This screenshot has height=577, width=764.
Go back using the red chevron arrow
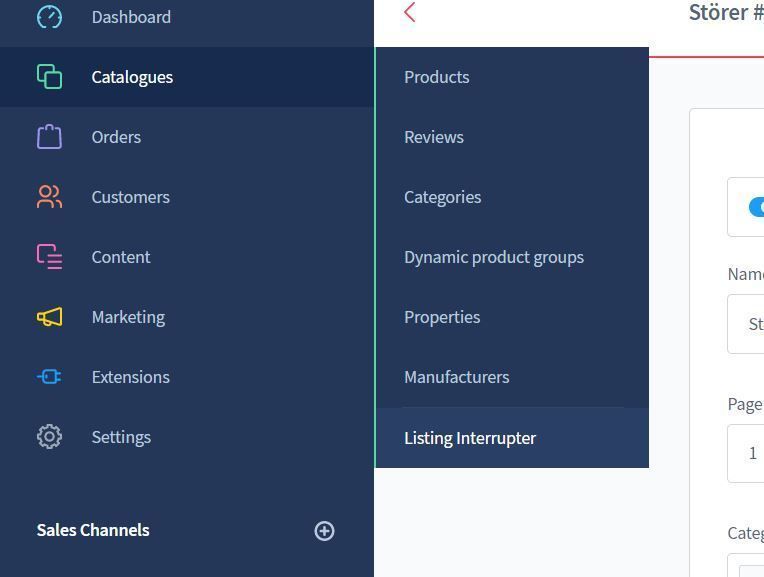[410, 13]
